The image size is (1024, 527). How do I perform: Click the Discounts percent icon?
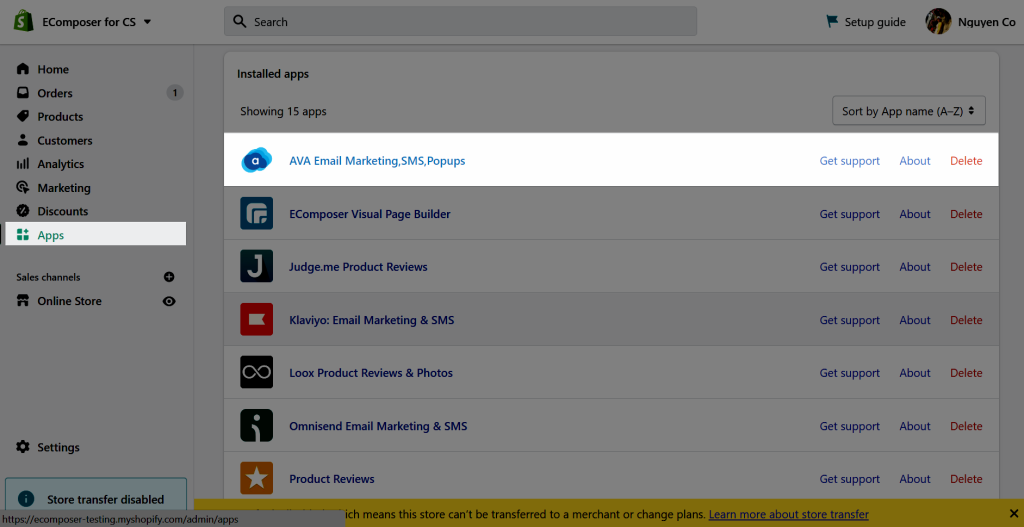[x=23, y=211]
